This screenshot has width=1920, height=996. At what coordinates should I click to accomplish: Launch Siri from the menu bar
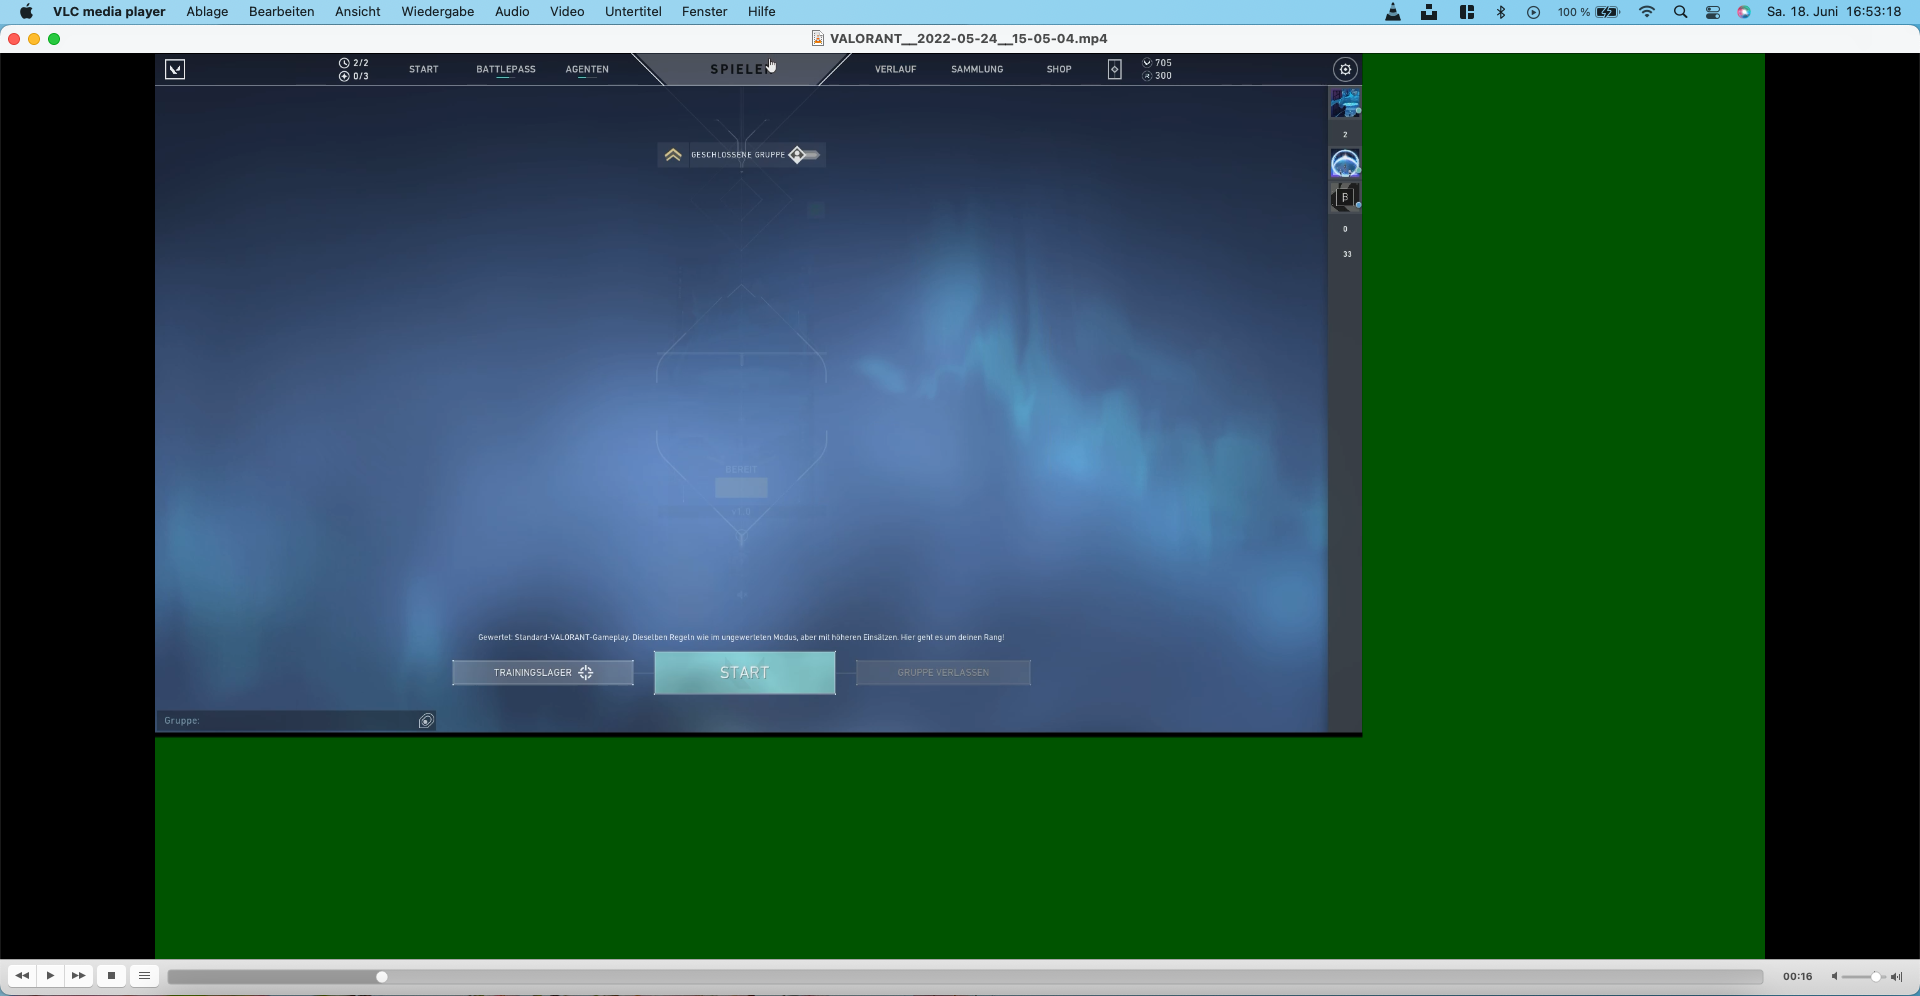1744,12
